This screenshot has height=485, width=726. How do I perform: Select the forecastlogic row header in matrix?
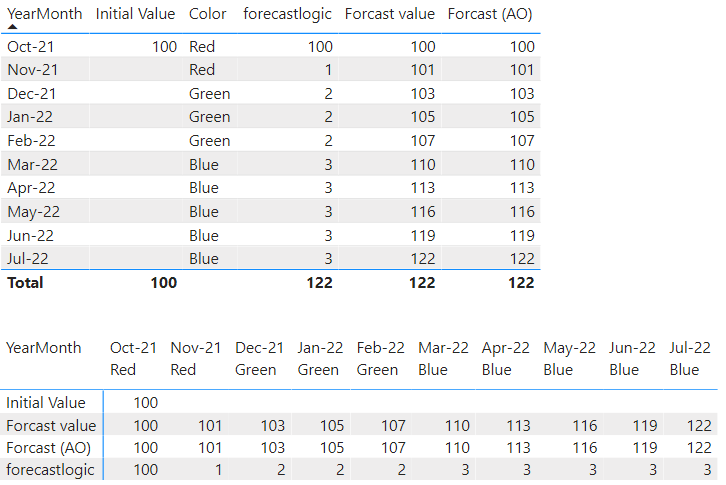(50, 470)
